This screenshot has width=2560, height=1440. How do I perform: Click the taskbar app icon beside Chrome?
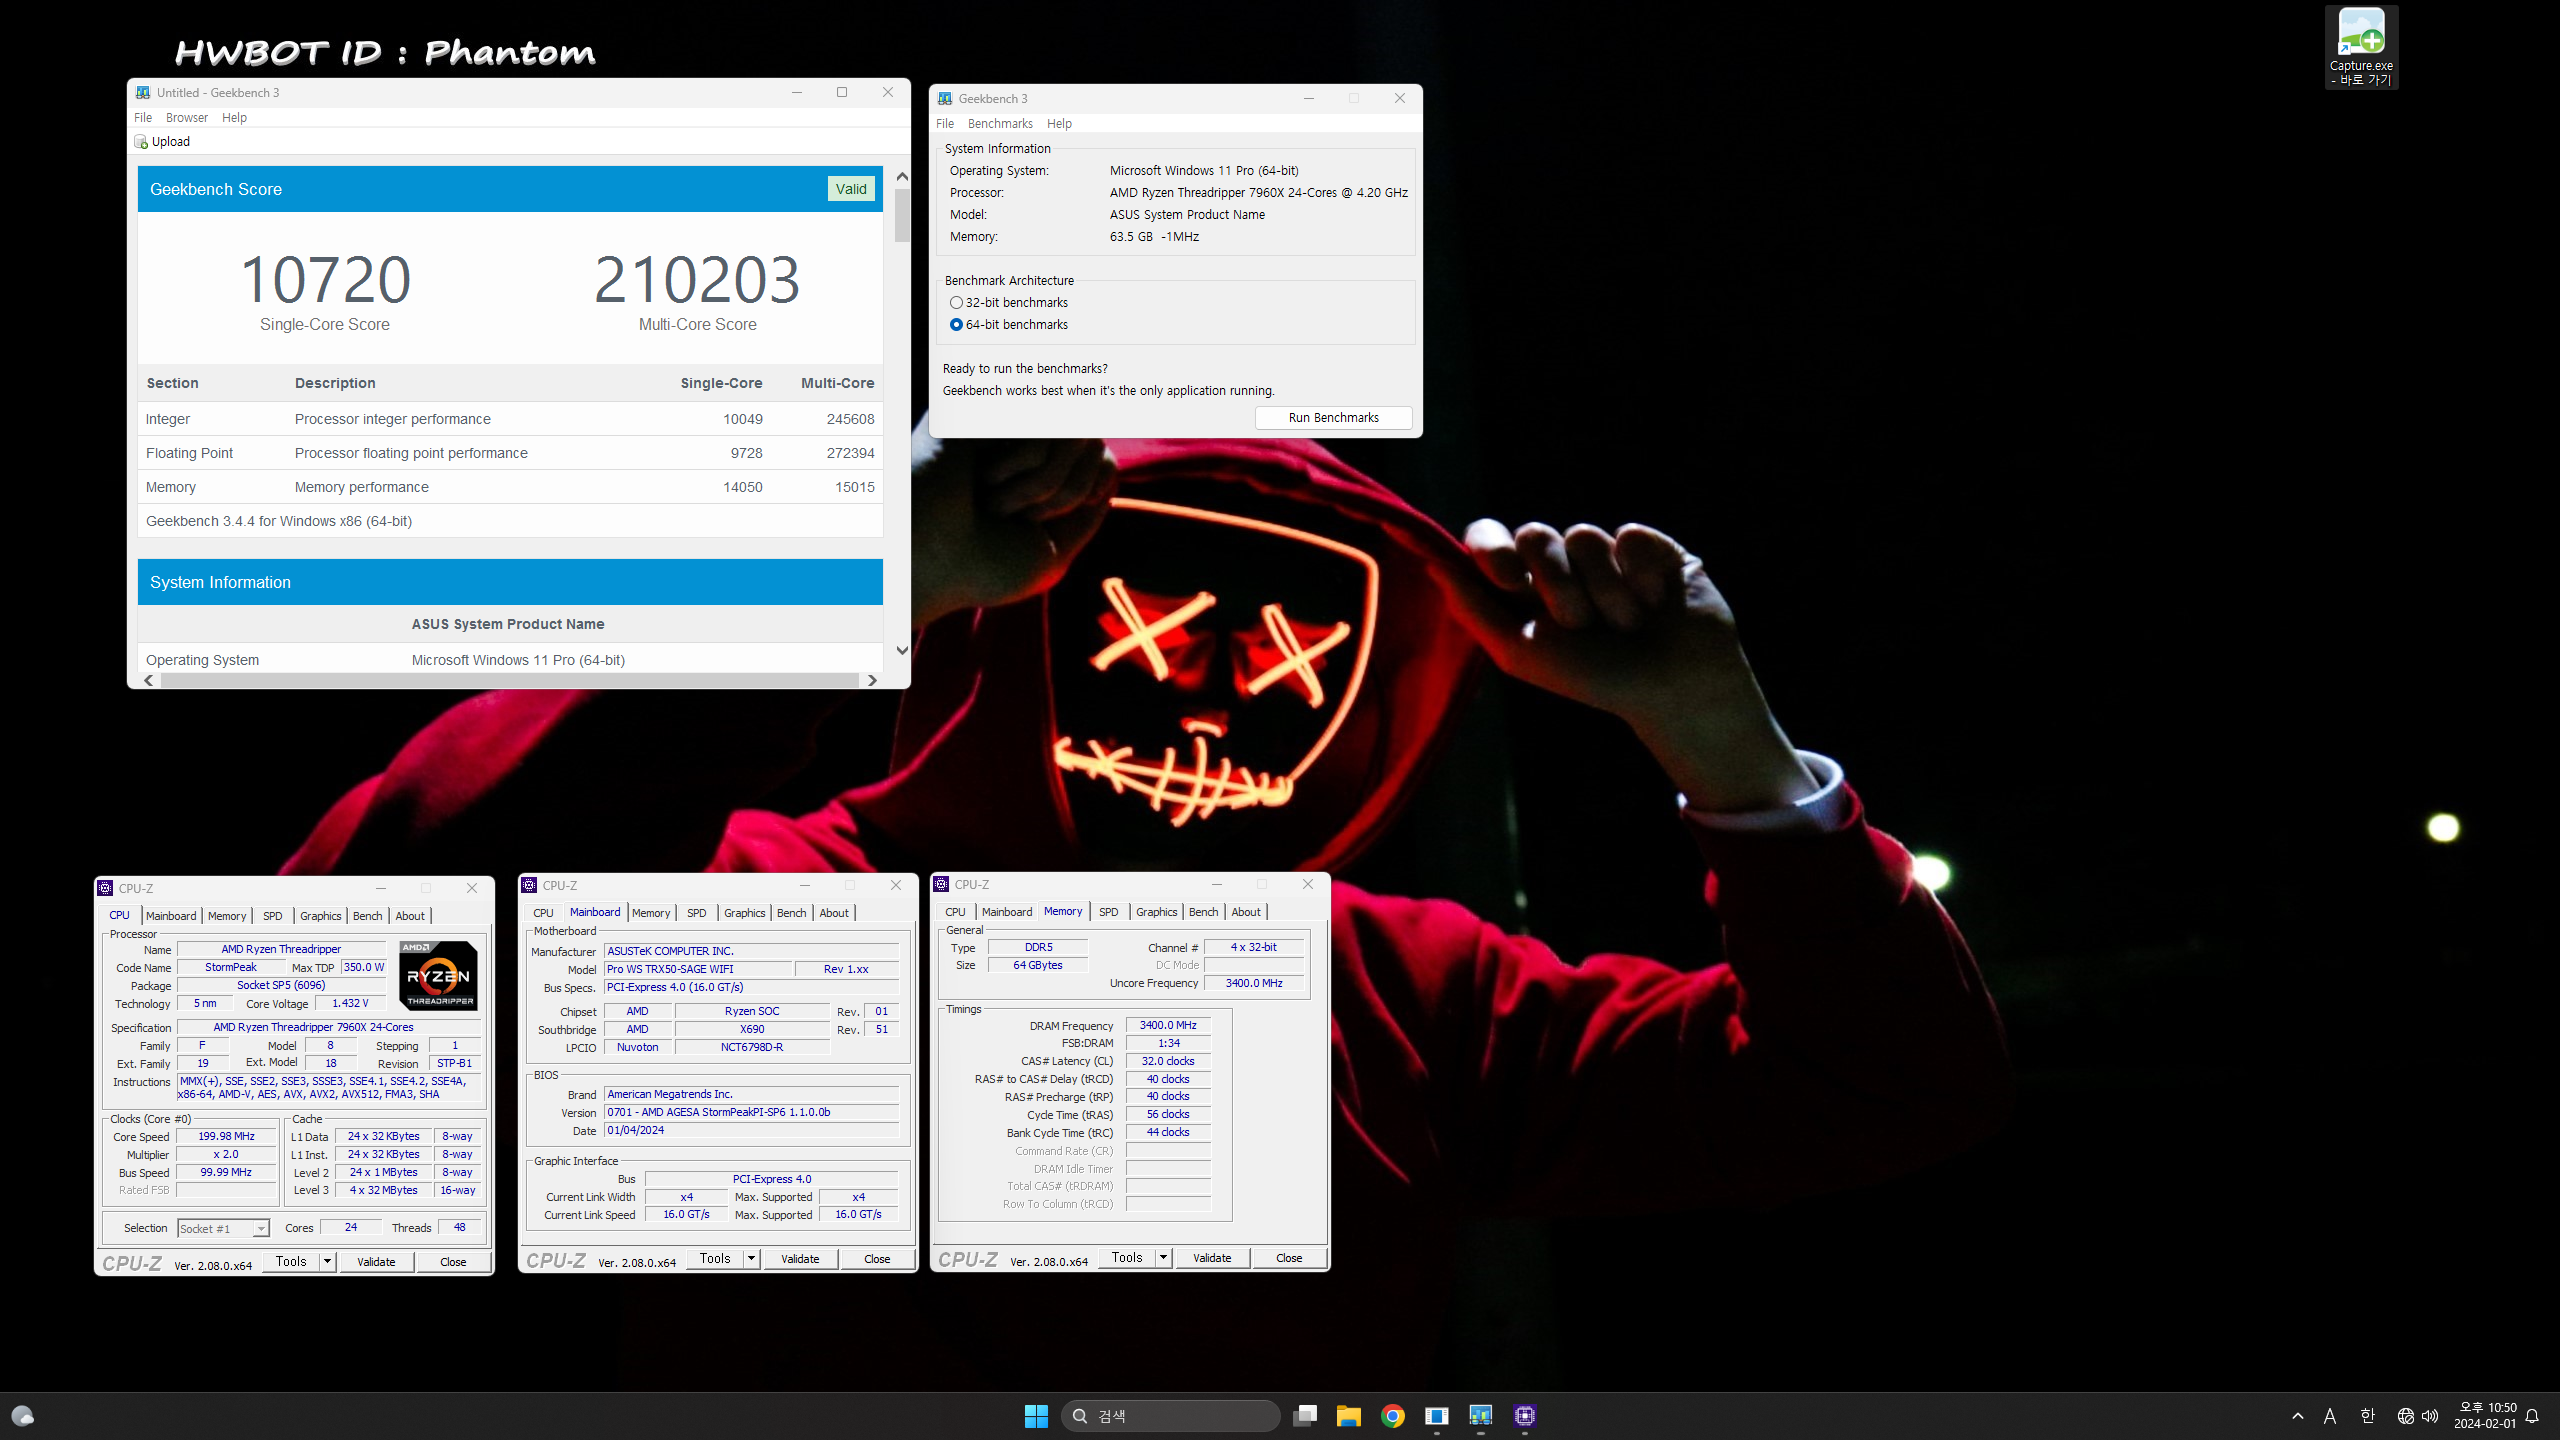click(1437, 1415)
